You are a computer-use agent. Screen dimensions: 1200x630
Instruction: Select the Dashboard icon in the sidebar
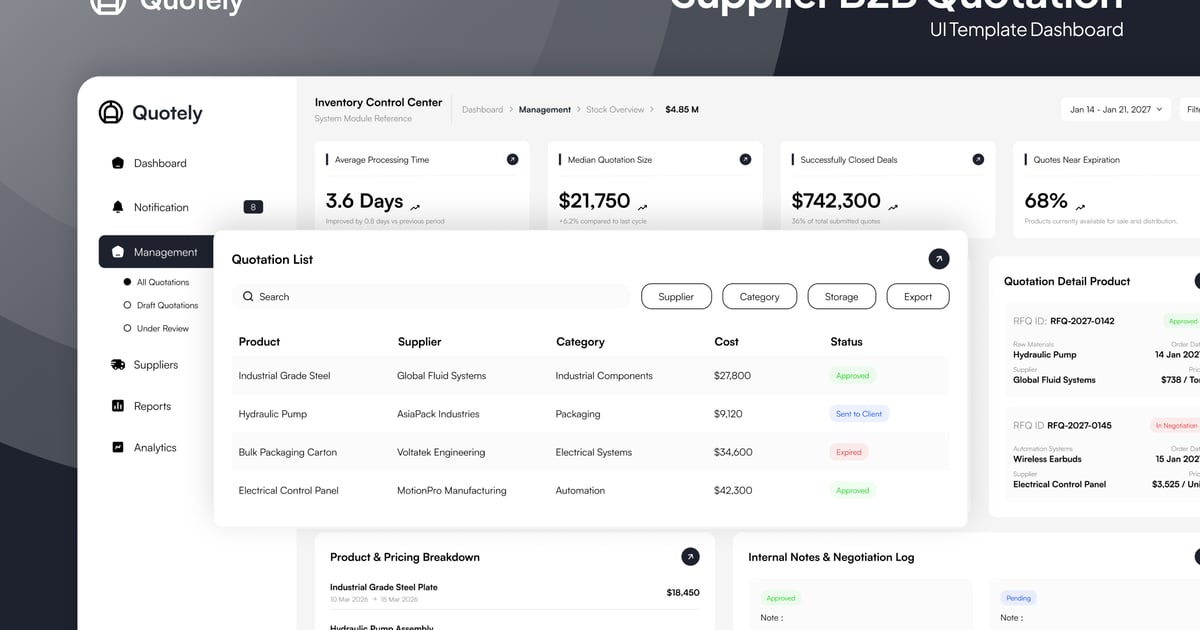(118, 163)
